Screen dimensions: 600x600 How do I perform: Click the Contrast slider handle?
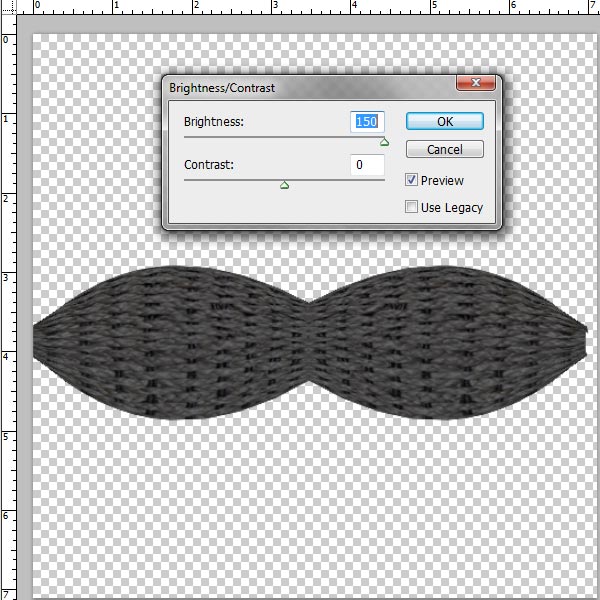(284, 186)
